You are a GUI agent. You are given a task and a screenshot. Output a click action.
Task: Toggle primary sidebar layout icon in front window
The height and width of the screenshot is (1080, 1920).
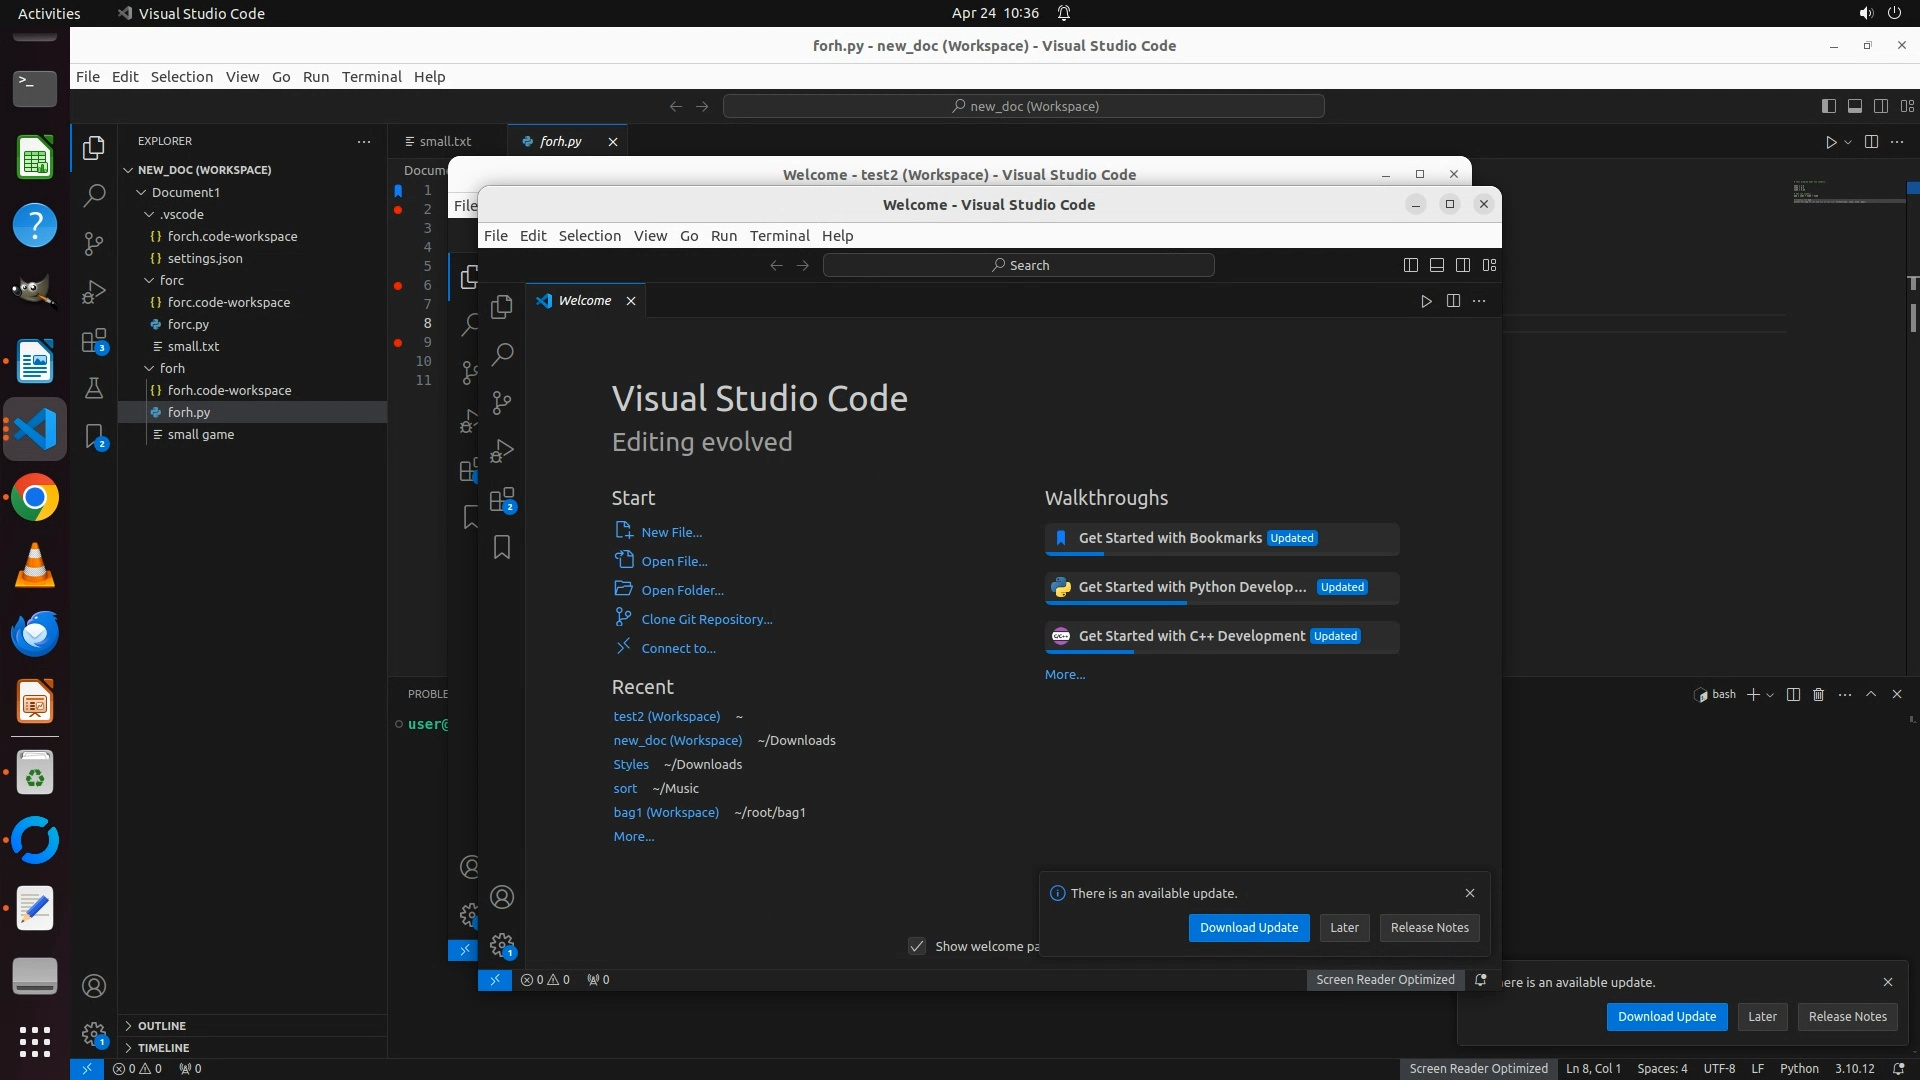pos(1410,265)
